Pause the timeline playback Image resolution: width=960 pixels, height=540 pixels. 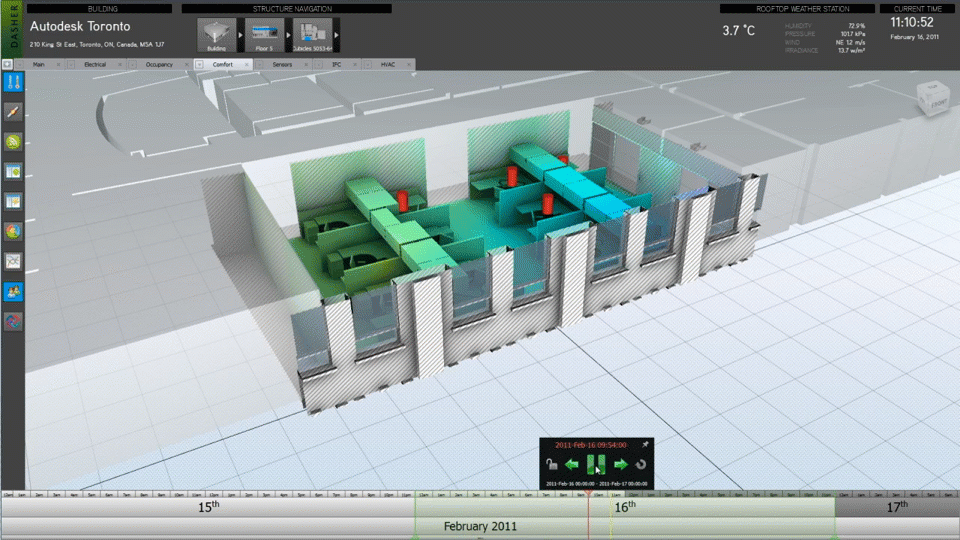596,464
